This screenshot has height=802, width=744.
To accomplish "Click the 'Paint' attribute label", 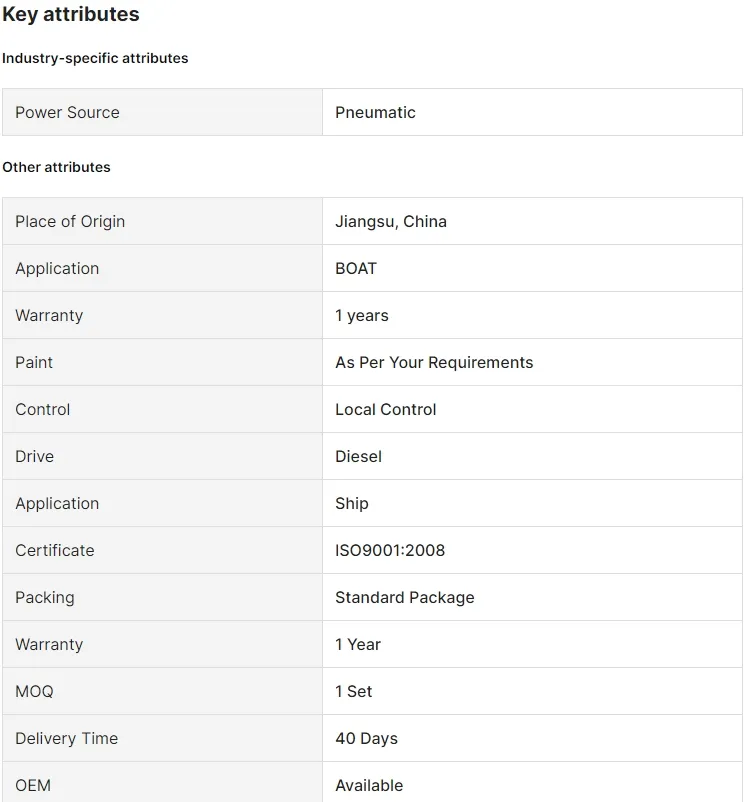I will click(34, 362).
